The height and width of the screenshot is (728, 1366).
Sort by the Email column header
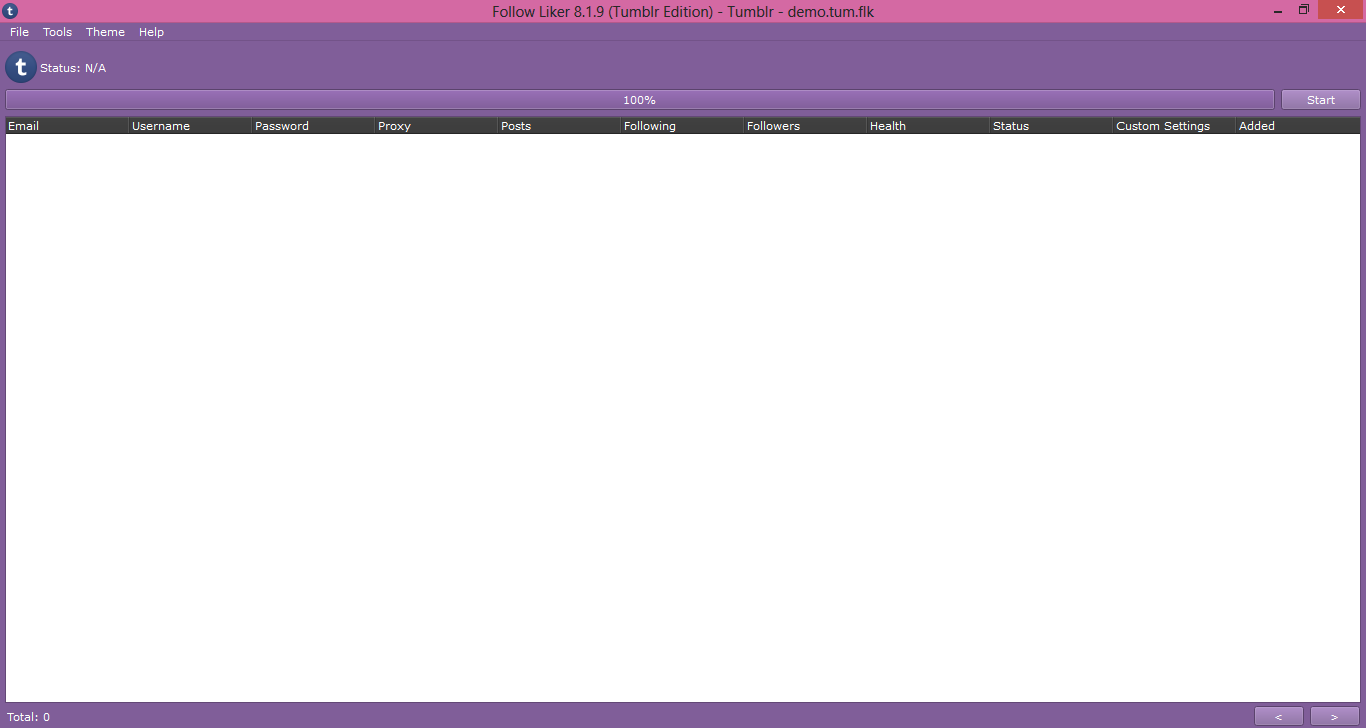pyautogui.click(x=67, y=126)
